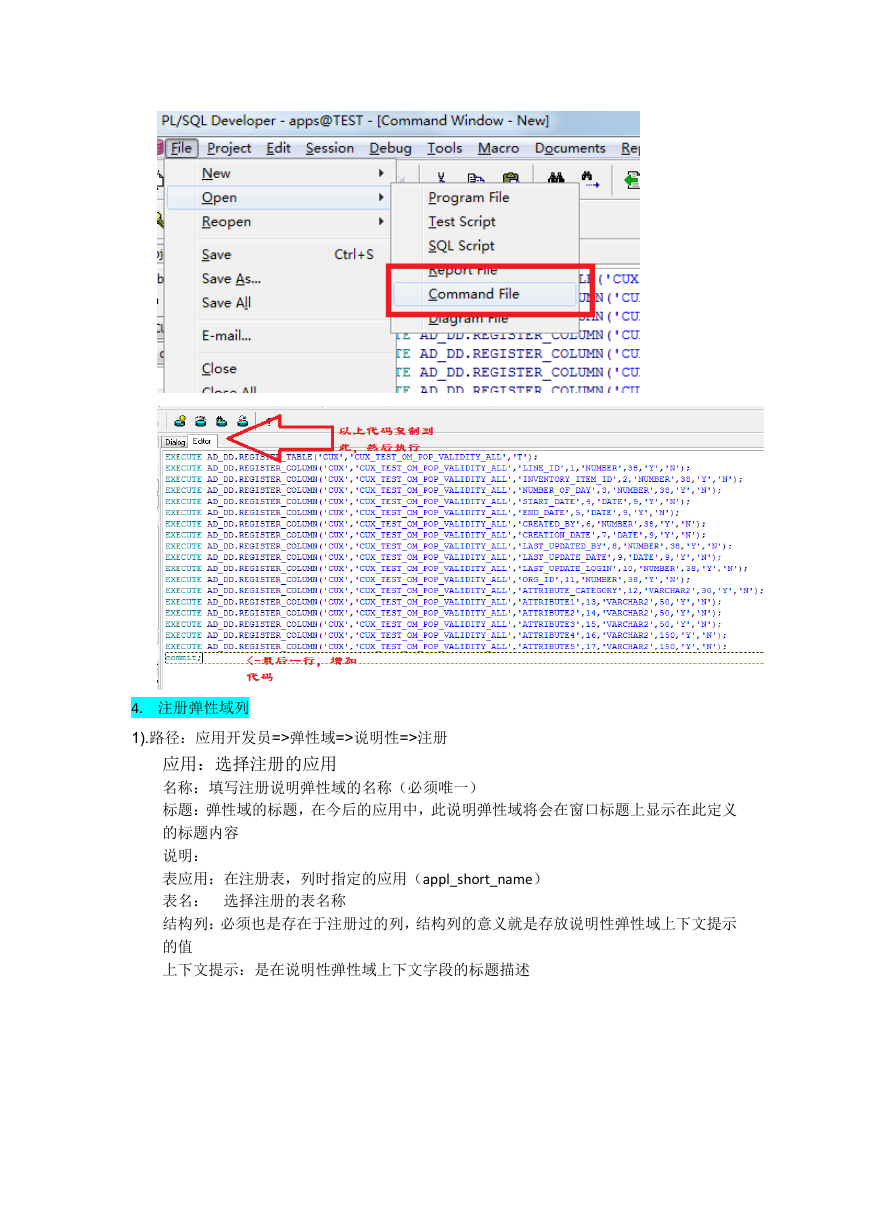Choose Save from the File menu
Screen dimensions: 869x1228
[x=280, y=255]
